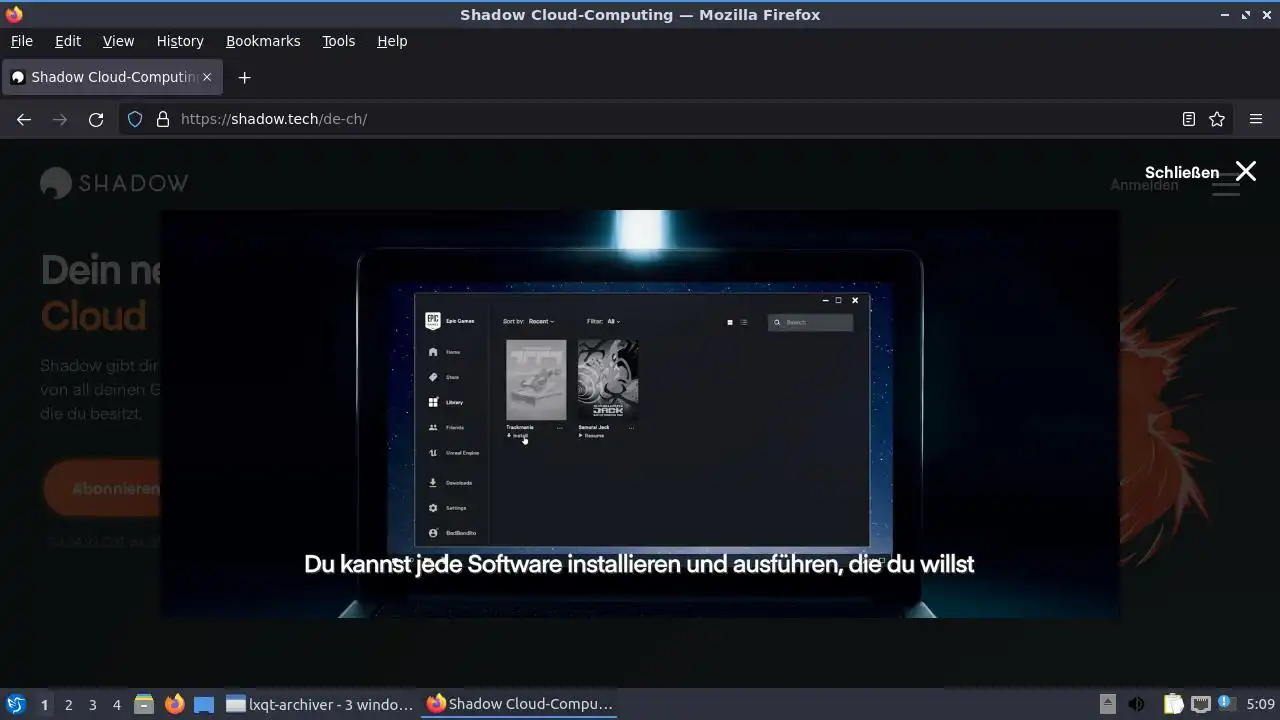Viewport: 1280px width, 720px height.
Task: Activate the Shadow Cloud-Computing taskbar entry
Action: click(x=520, y=704)
